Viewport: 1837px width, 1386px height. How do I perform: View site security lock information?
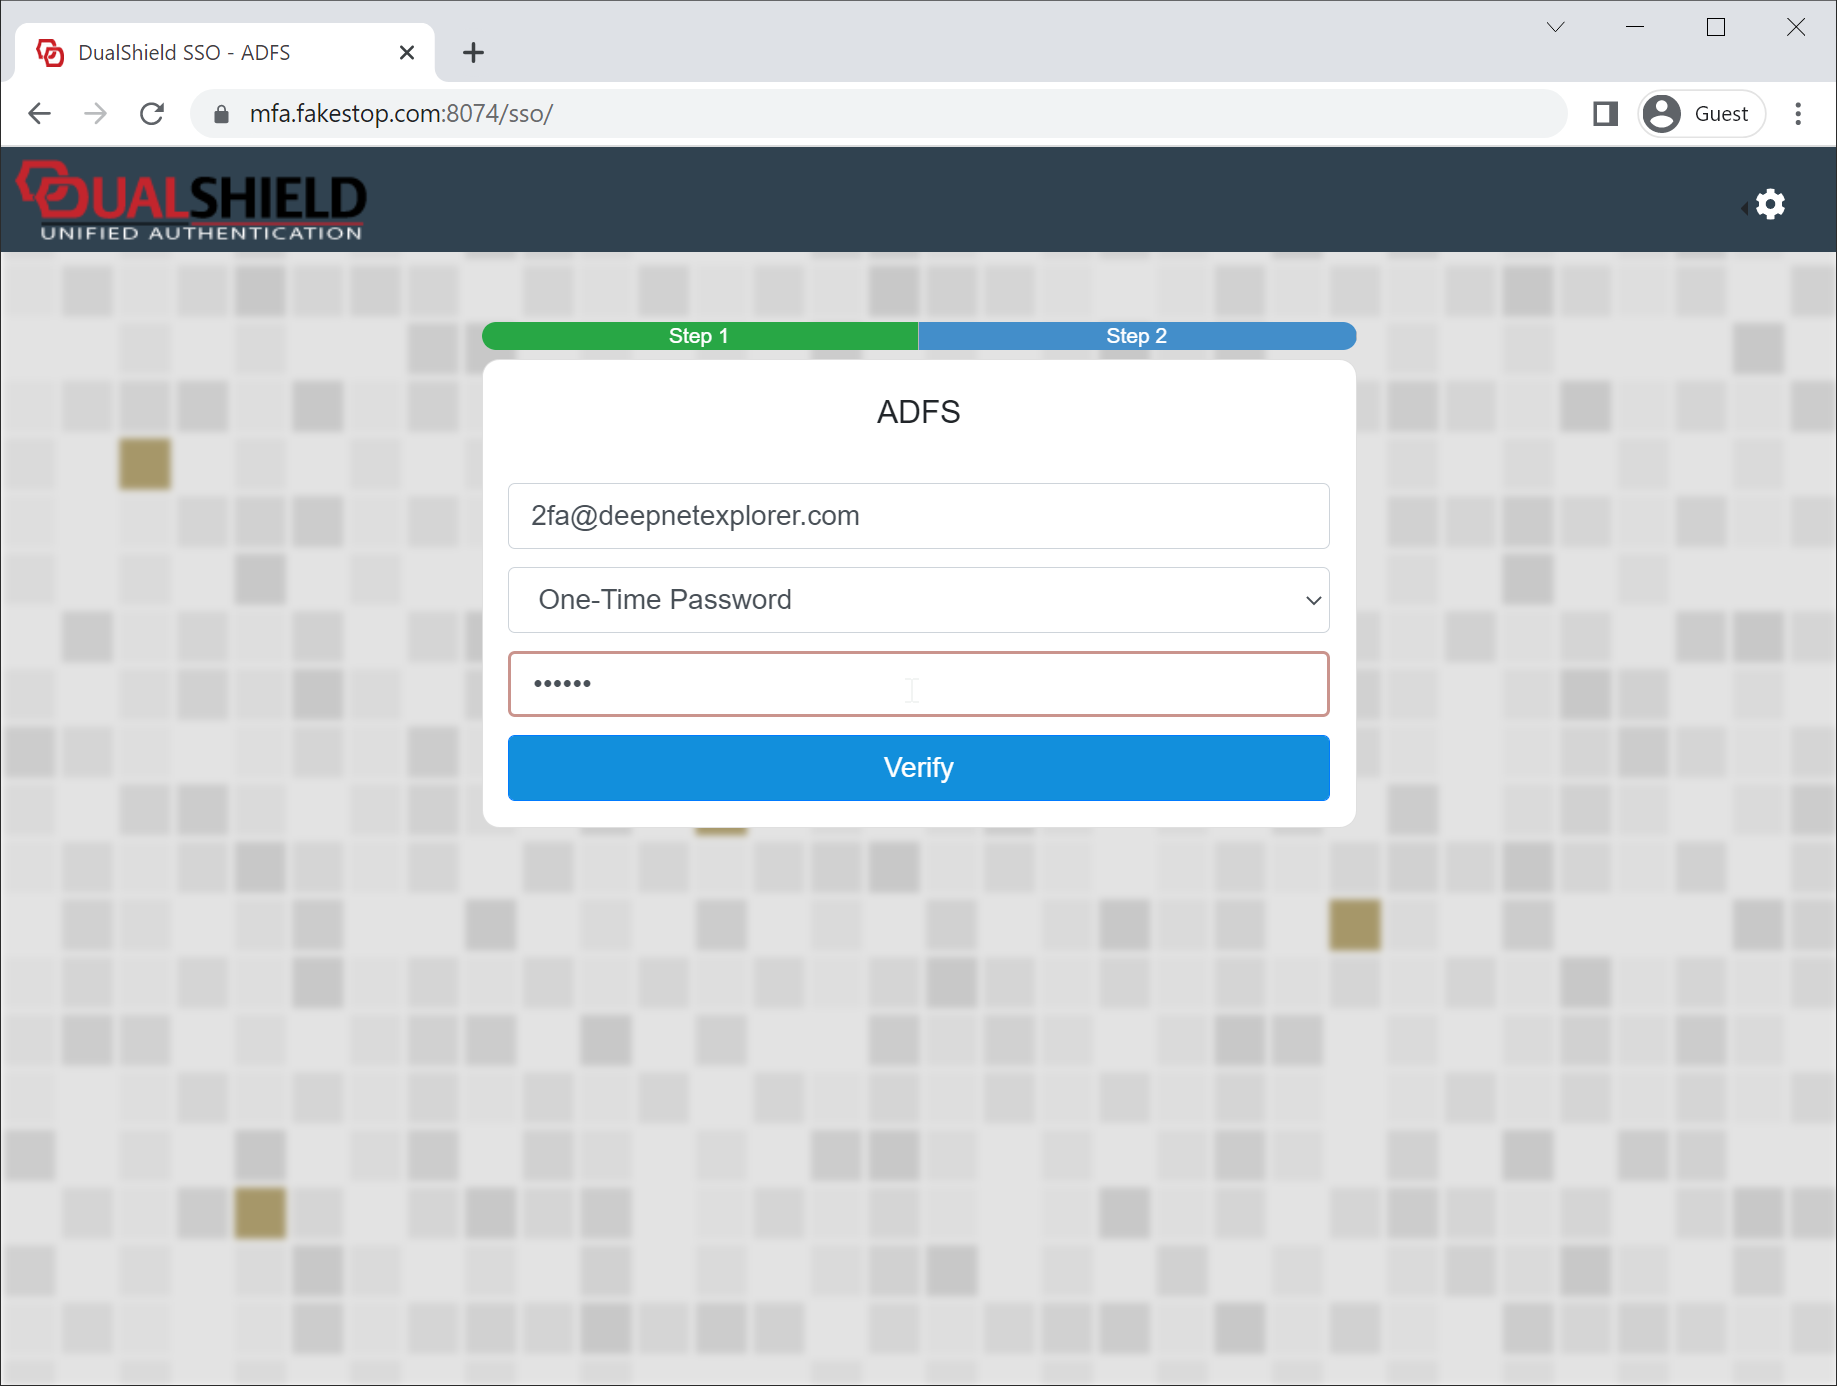point(222,114)
